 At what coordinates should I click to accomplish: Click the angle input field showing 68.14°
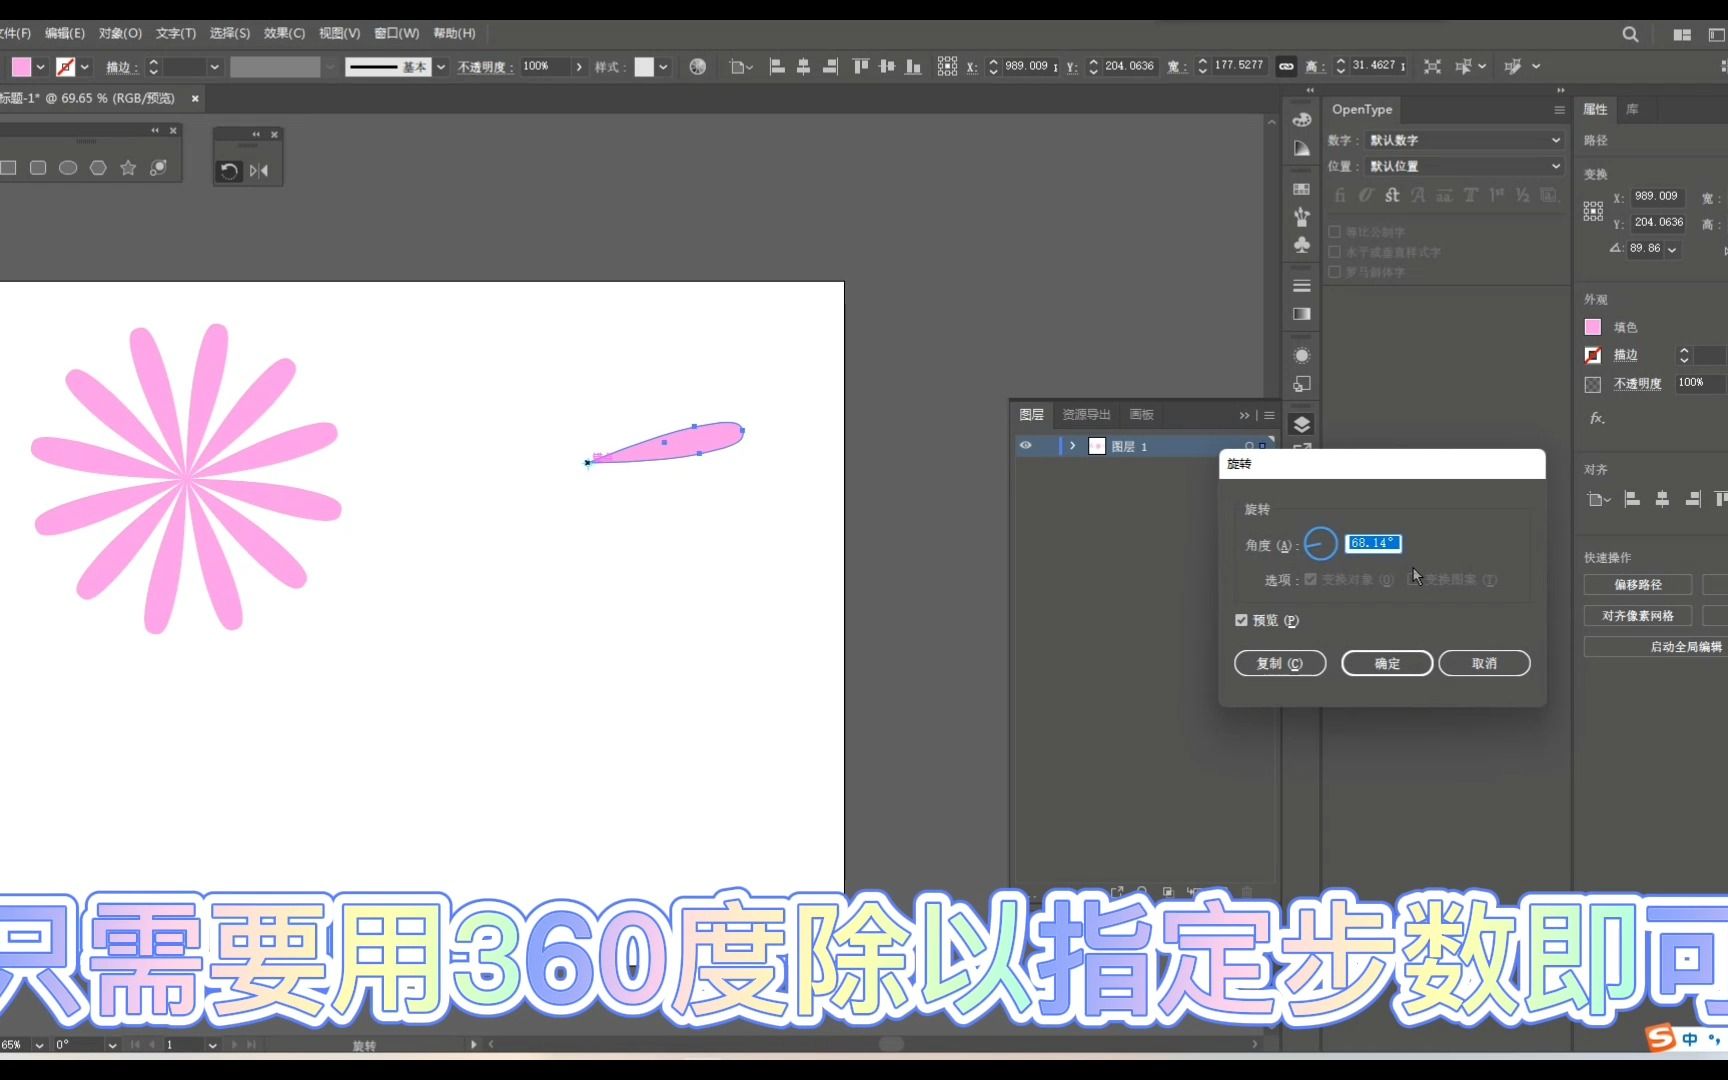[1373, 543]
